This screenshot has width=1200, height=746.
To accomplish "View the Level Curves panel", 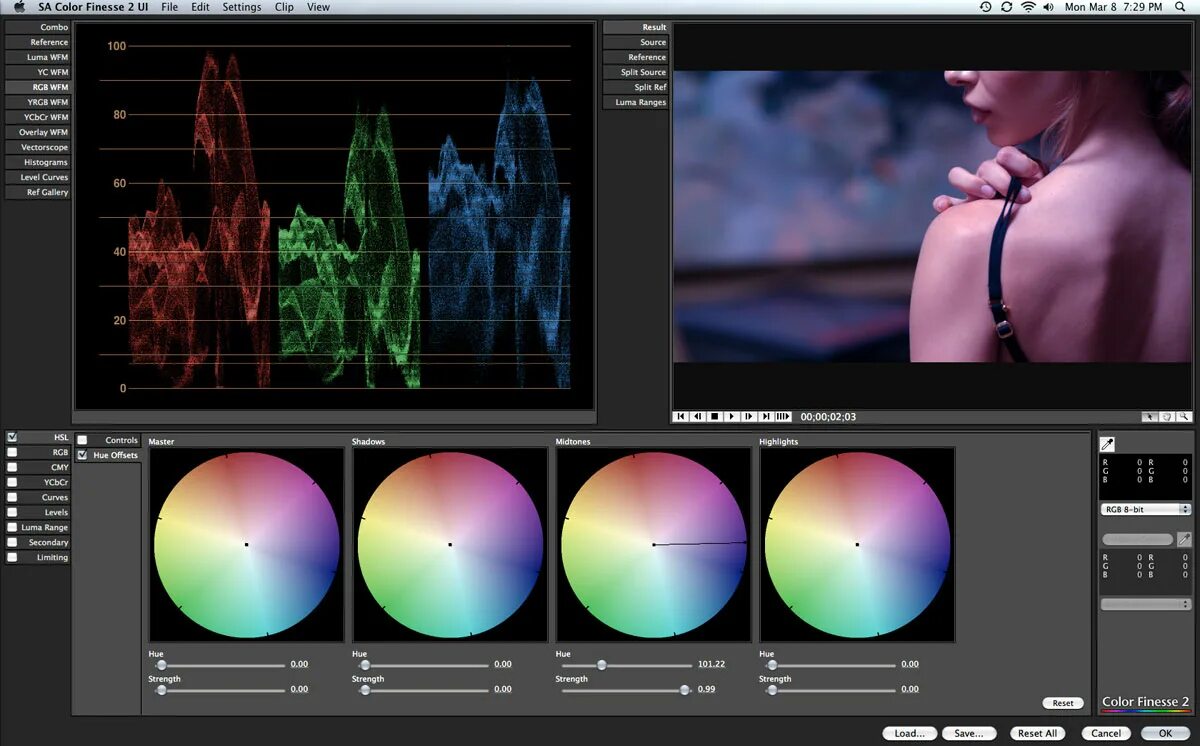I will [x=40, y=176].
